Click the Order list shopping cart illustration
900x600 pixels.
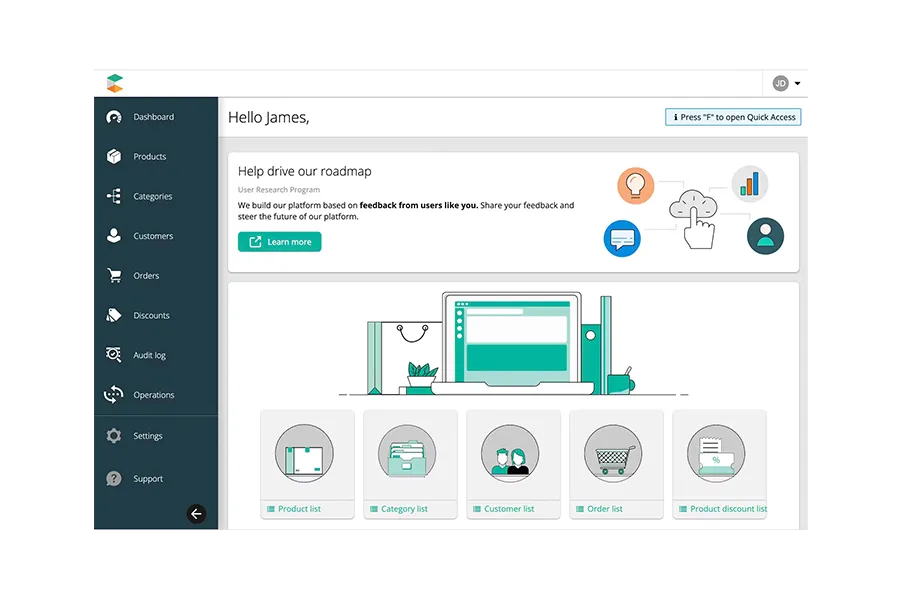(613, 454)
